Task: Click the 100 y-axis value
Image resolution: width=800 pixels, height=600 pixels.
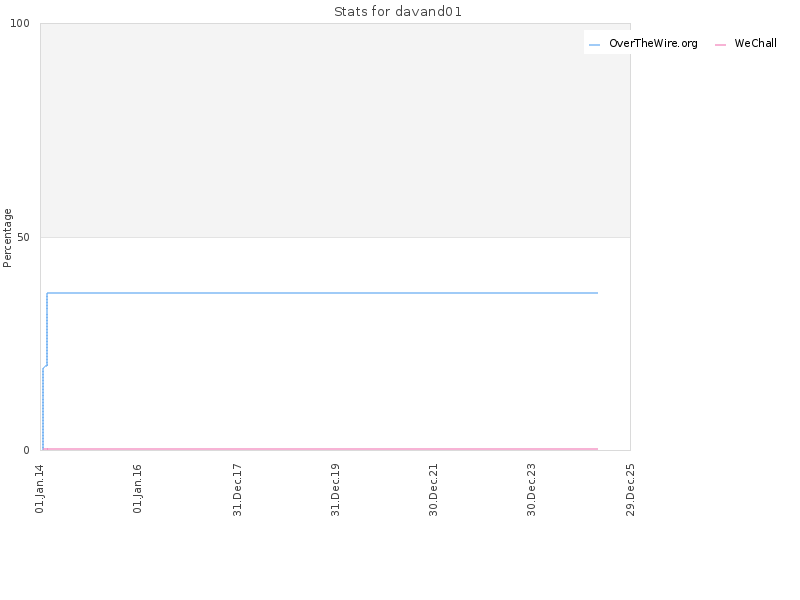Action: pyautogui.click(x=20, y=23)
